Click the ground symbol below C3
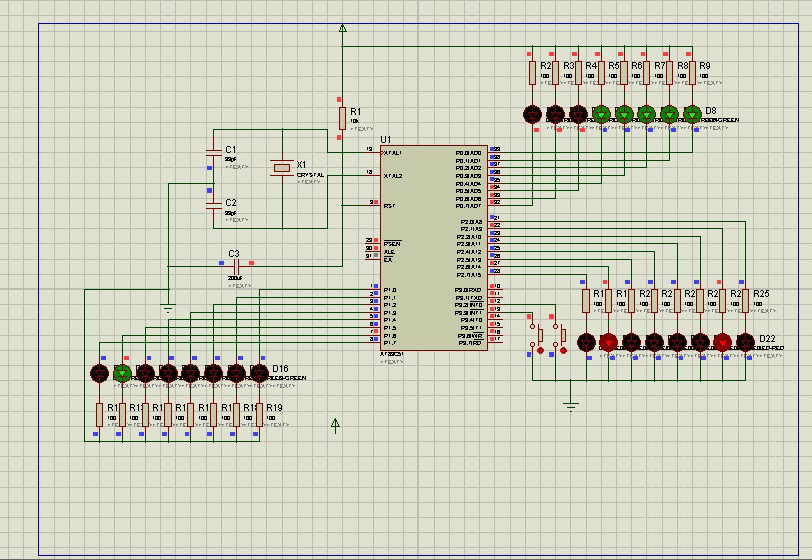The height and width of the screenshot is (560, 812). [x=168, y=308]
